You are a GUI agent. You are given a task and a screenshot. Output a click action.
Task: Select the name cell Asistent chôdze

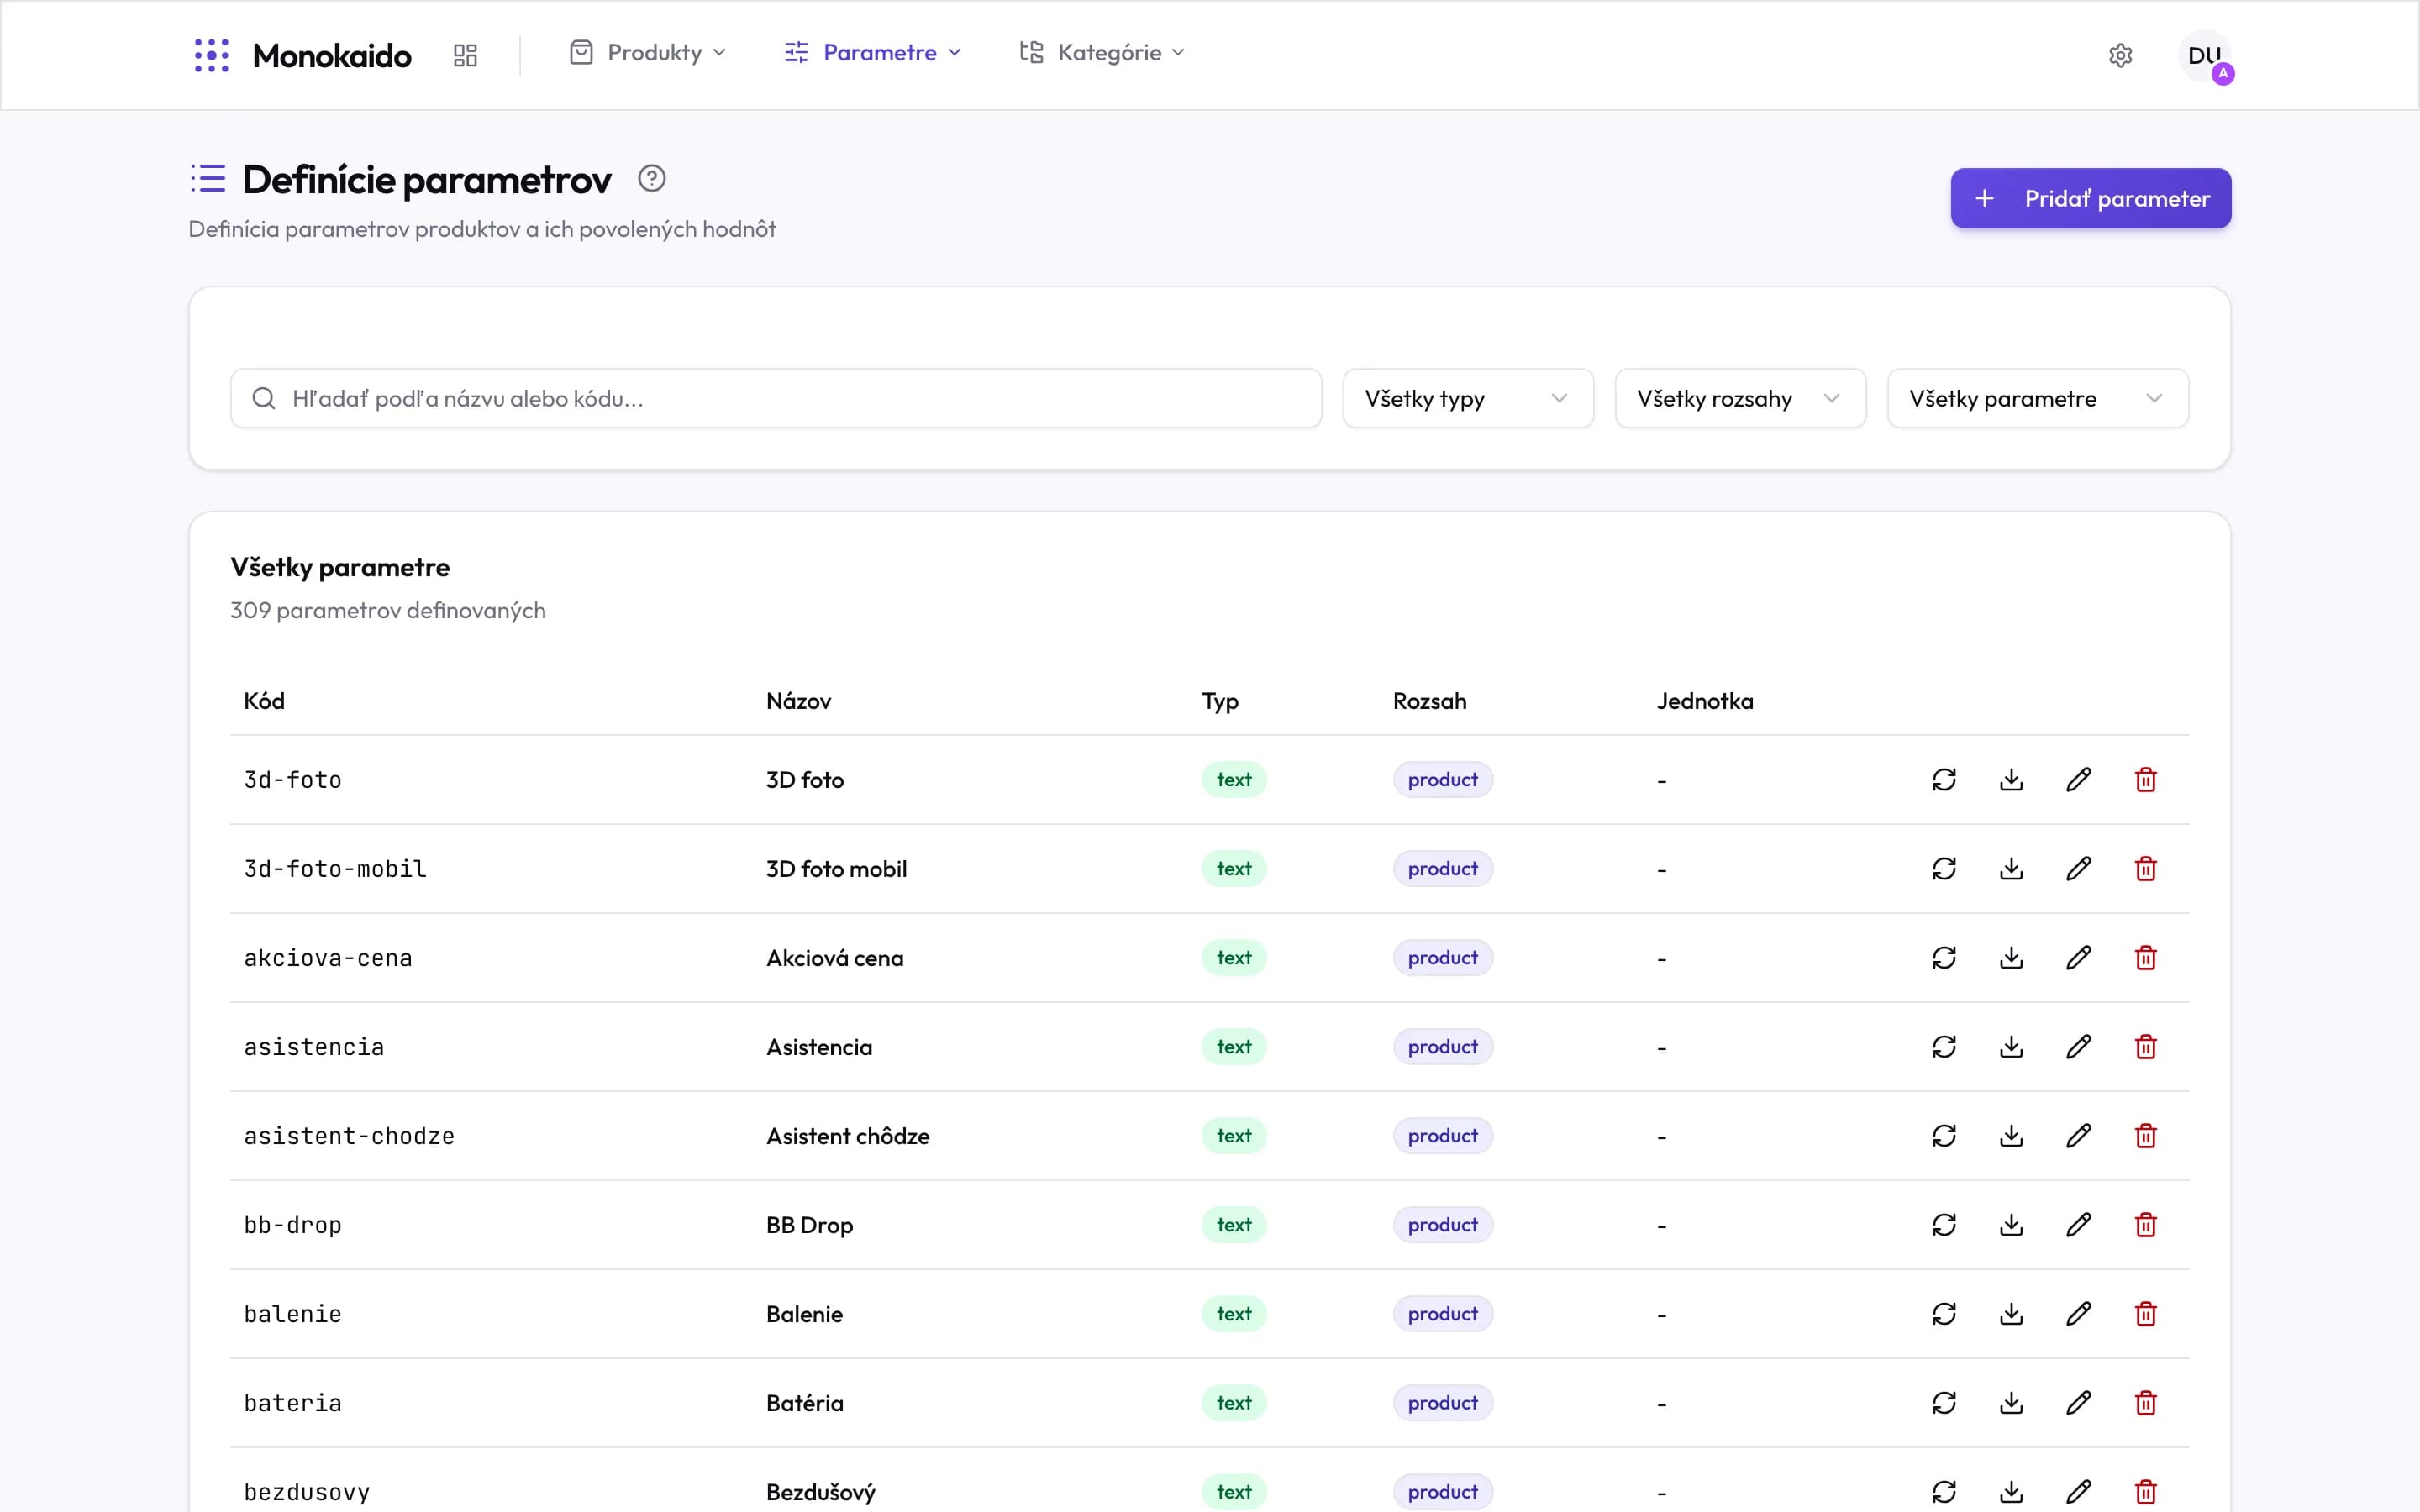tap(847, 1136)
